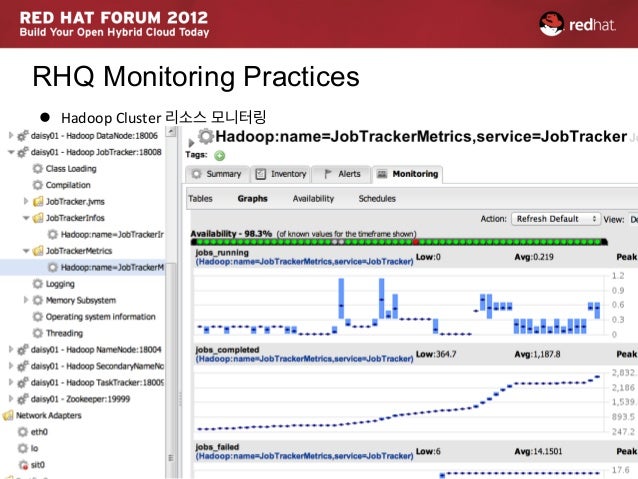Click the Logging gear icon
Image resolution: width=638 pixels, height=479 pixels.
38,284
